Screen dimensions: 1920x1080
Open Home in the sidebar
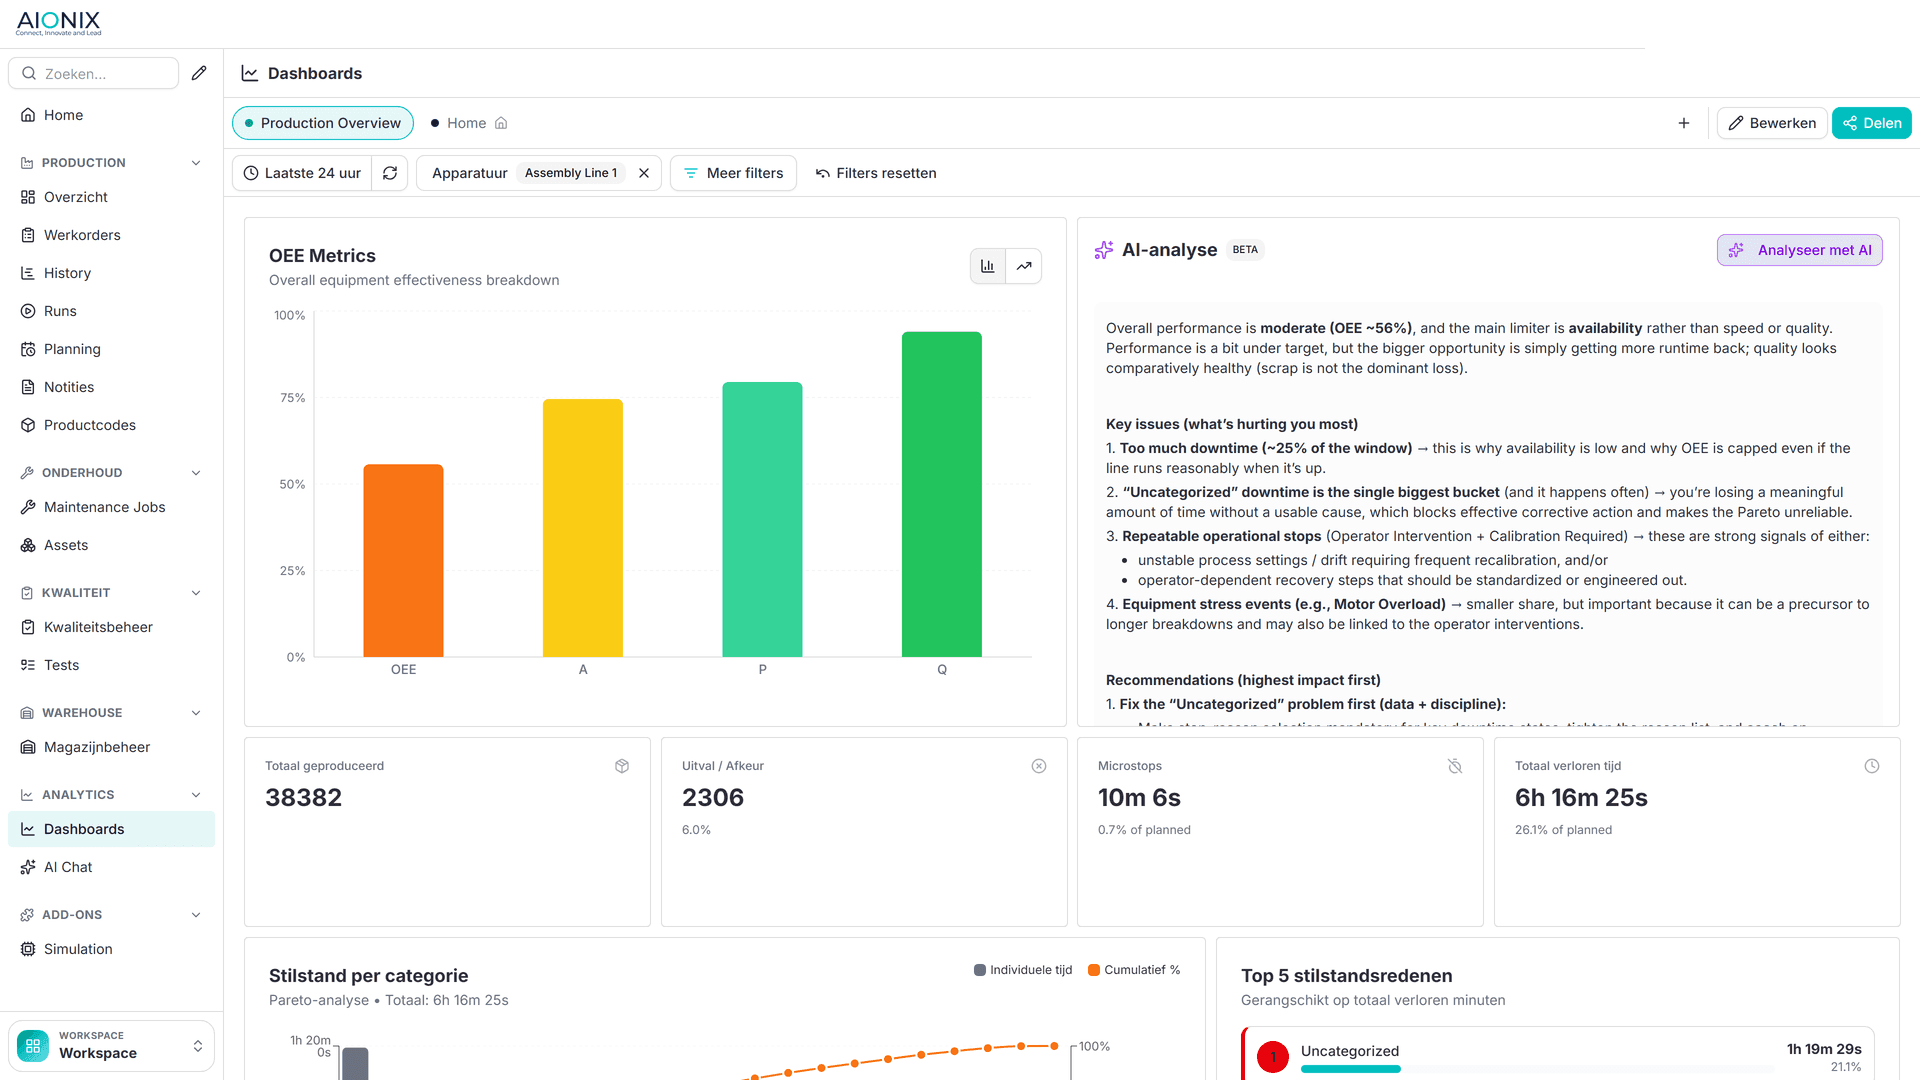(x=111, y=115)
